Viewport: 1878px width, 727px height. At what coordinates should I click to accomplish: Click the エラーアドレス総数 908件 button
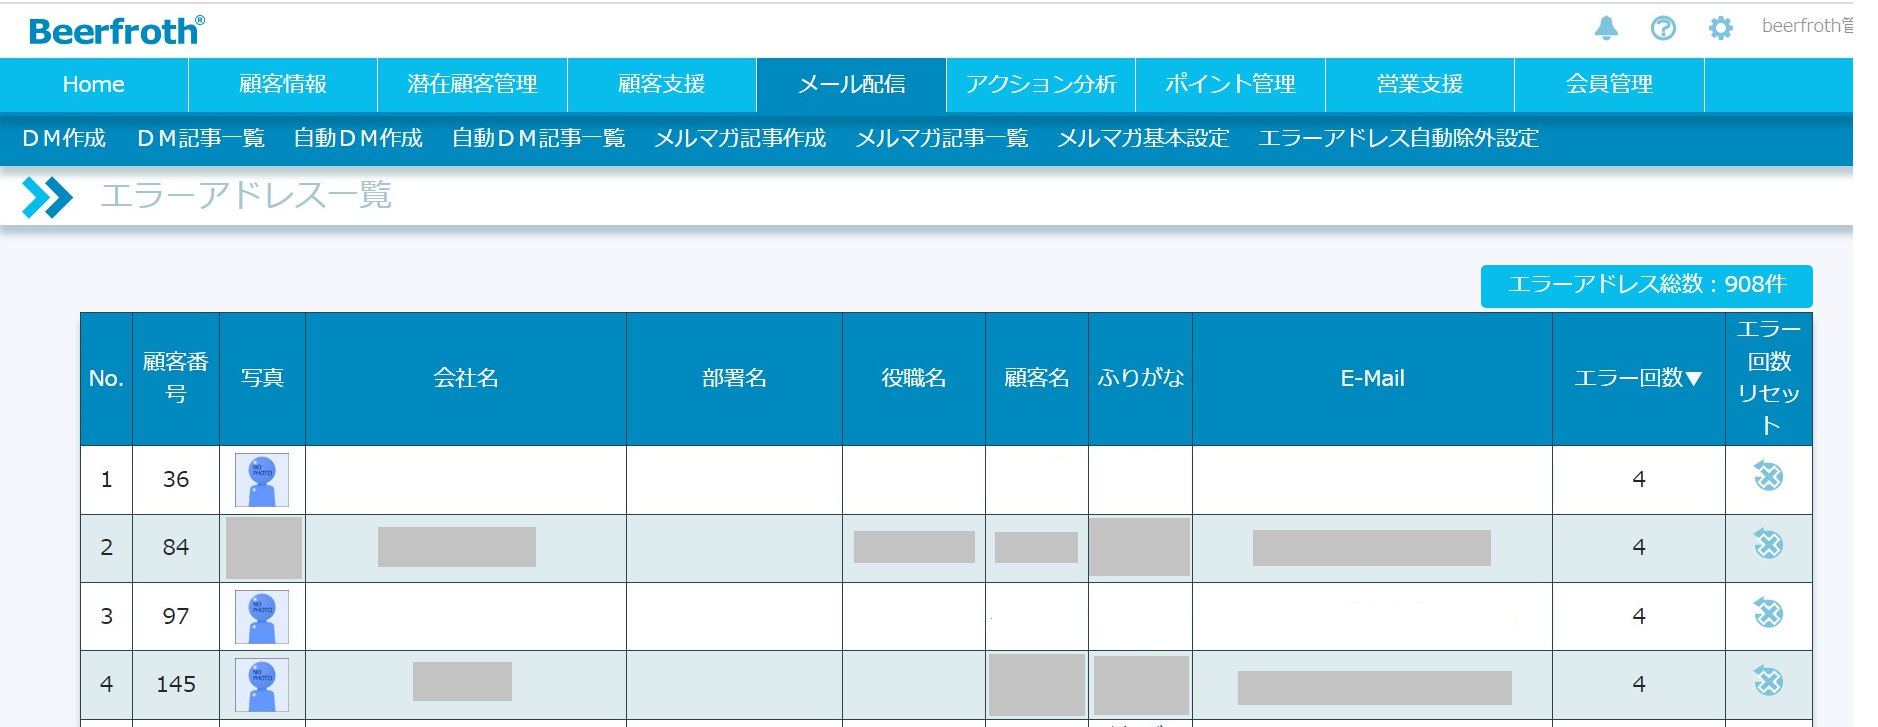tap(1646, 285)
